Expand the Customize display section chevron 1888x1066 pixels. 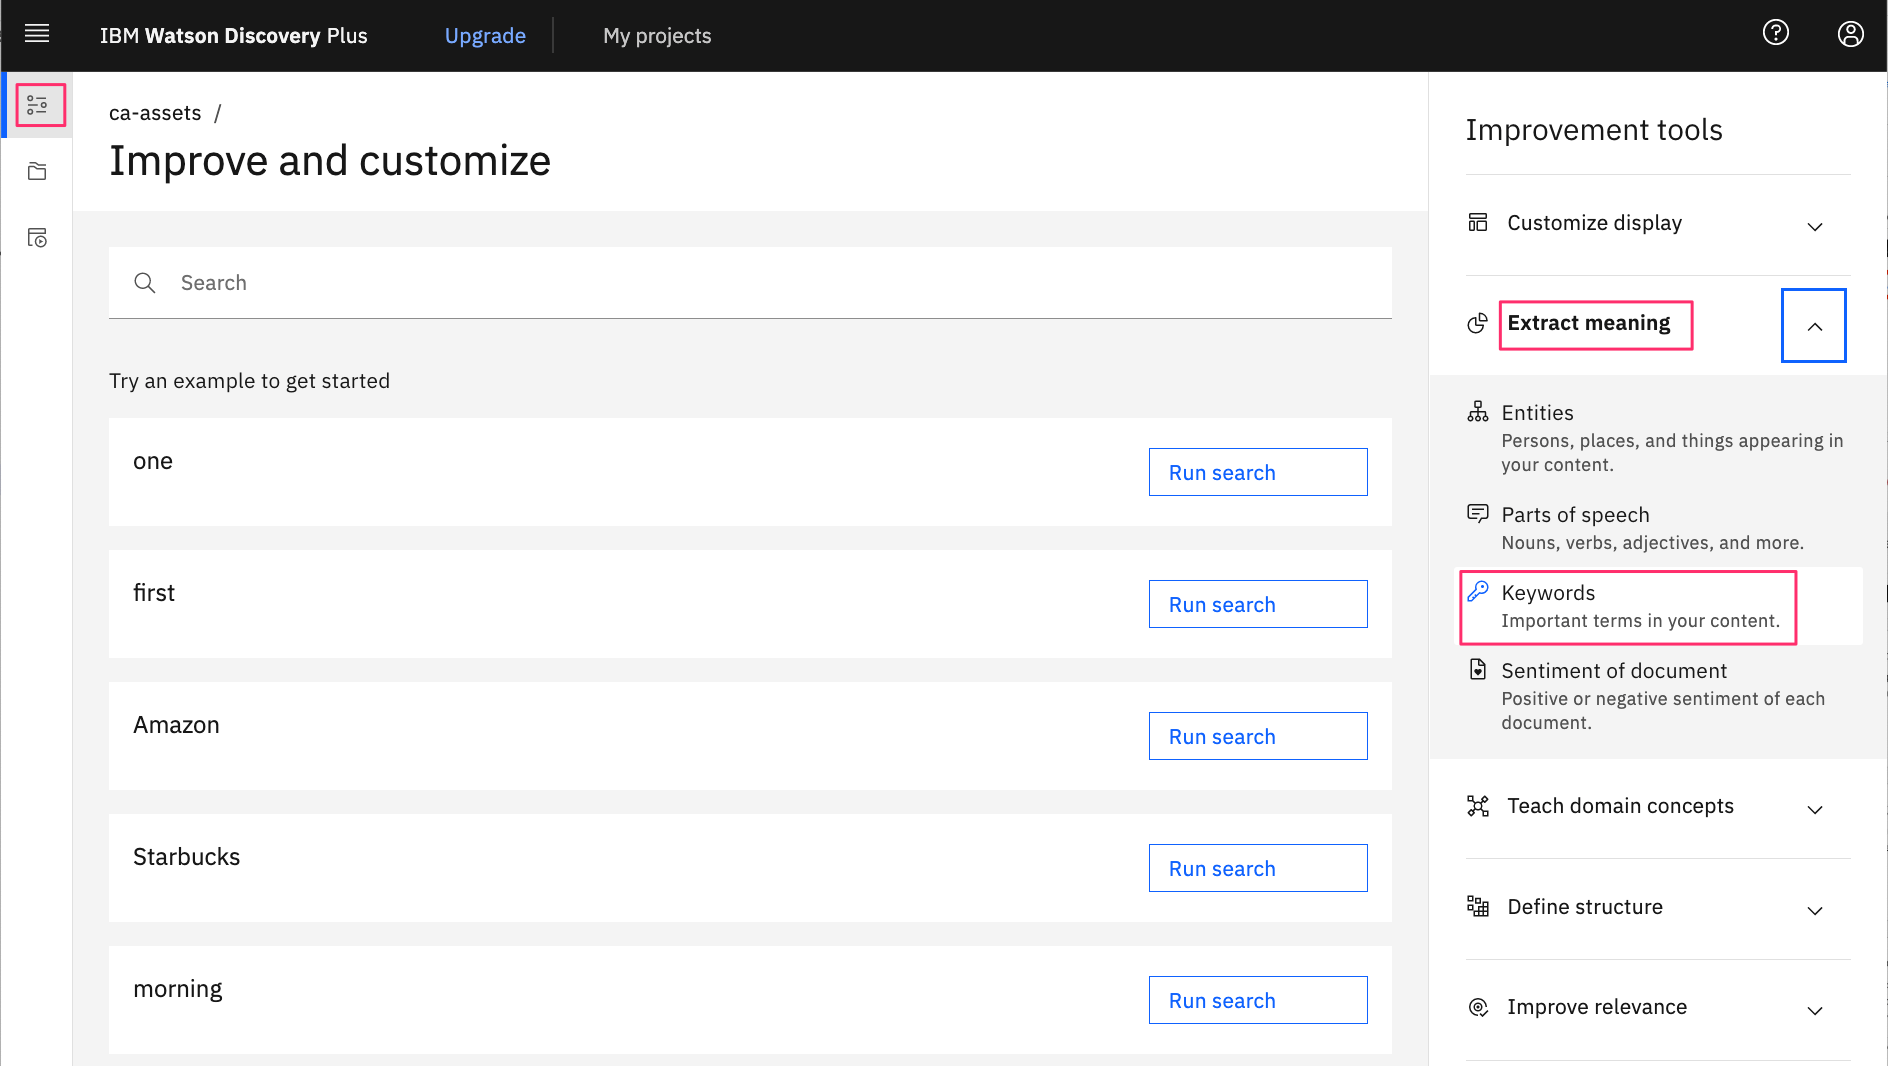1815,227
